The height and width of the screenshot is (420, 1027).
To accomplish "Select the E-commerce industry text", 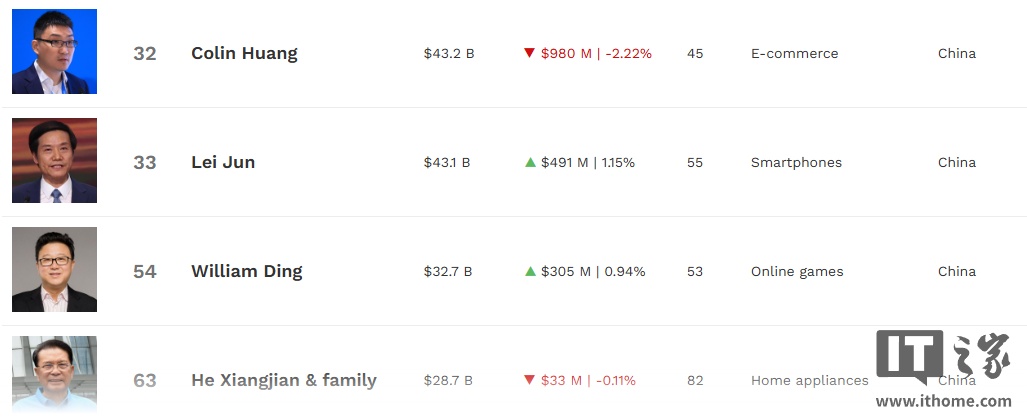I will 794,54.
